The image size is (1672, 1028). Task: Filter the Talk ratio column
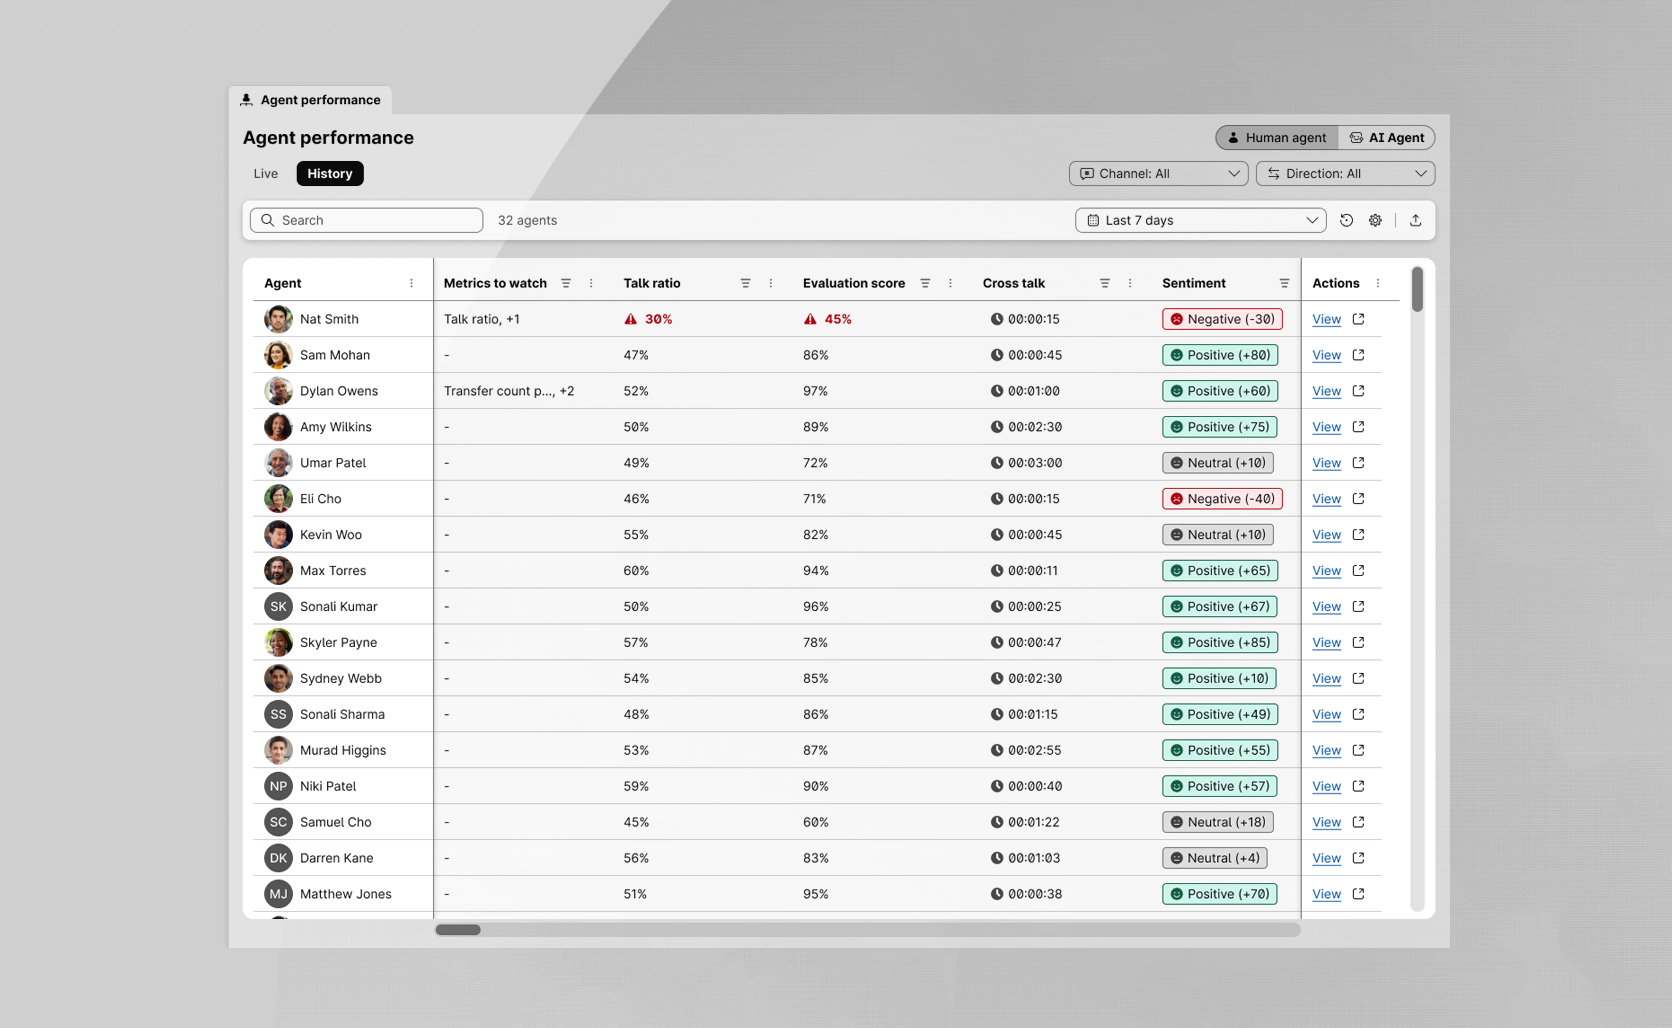pyautogui.click(x=745, y=283)
